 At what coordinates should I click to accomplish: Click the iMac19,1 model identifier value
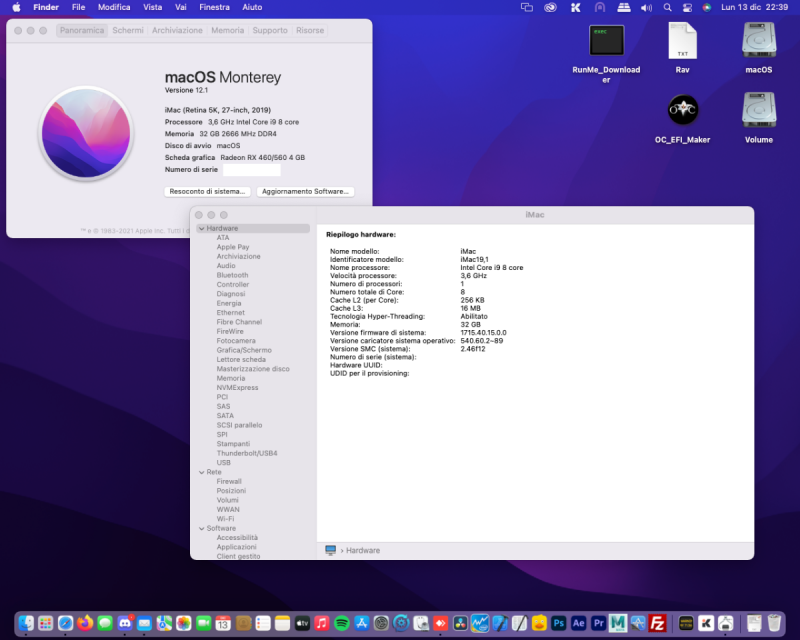point(474,259)
